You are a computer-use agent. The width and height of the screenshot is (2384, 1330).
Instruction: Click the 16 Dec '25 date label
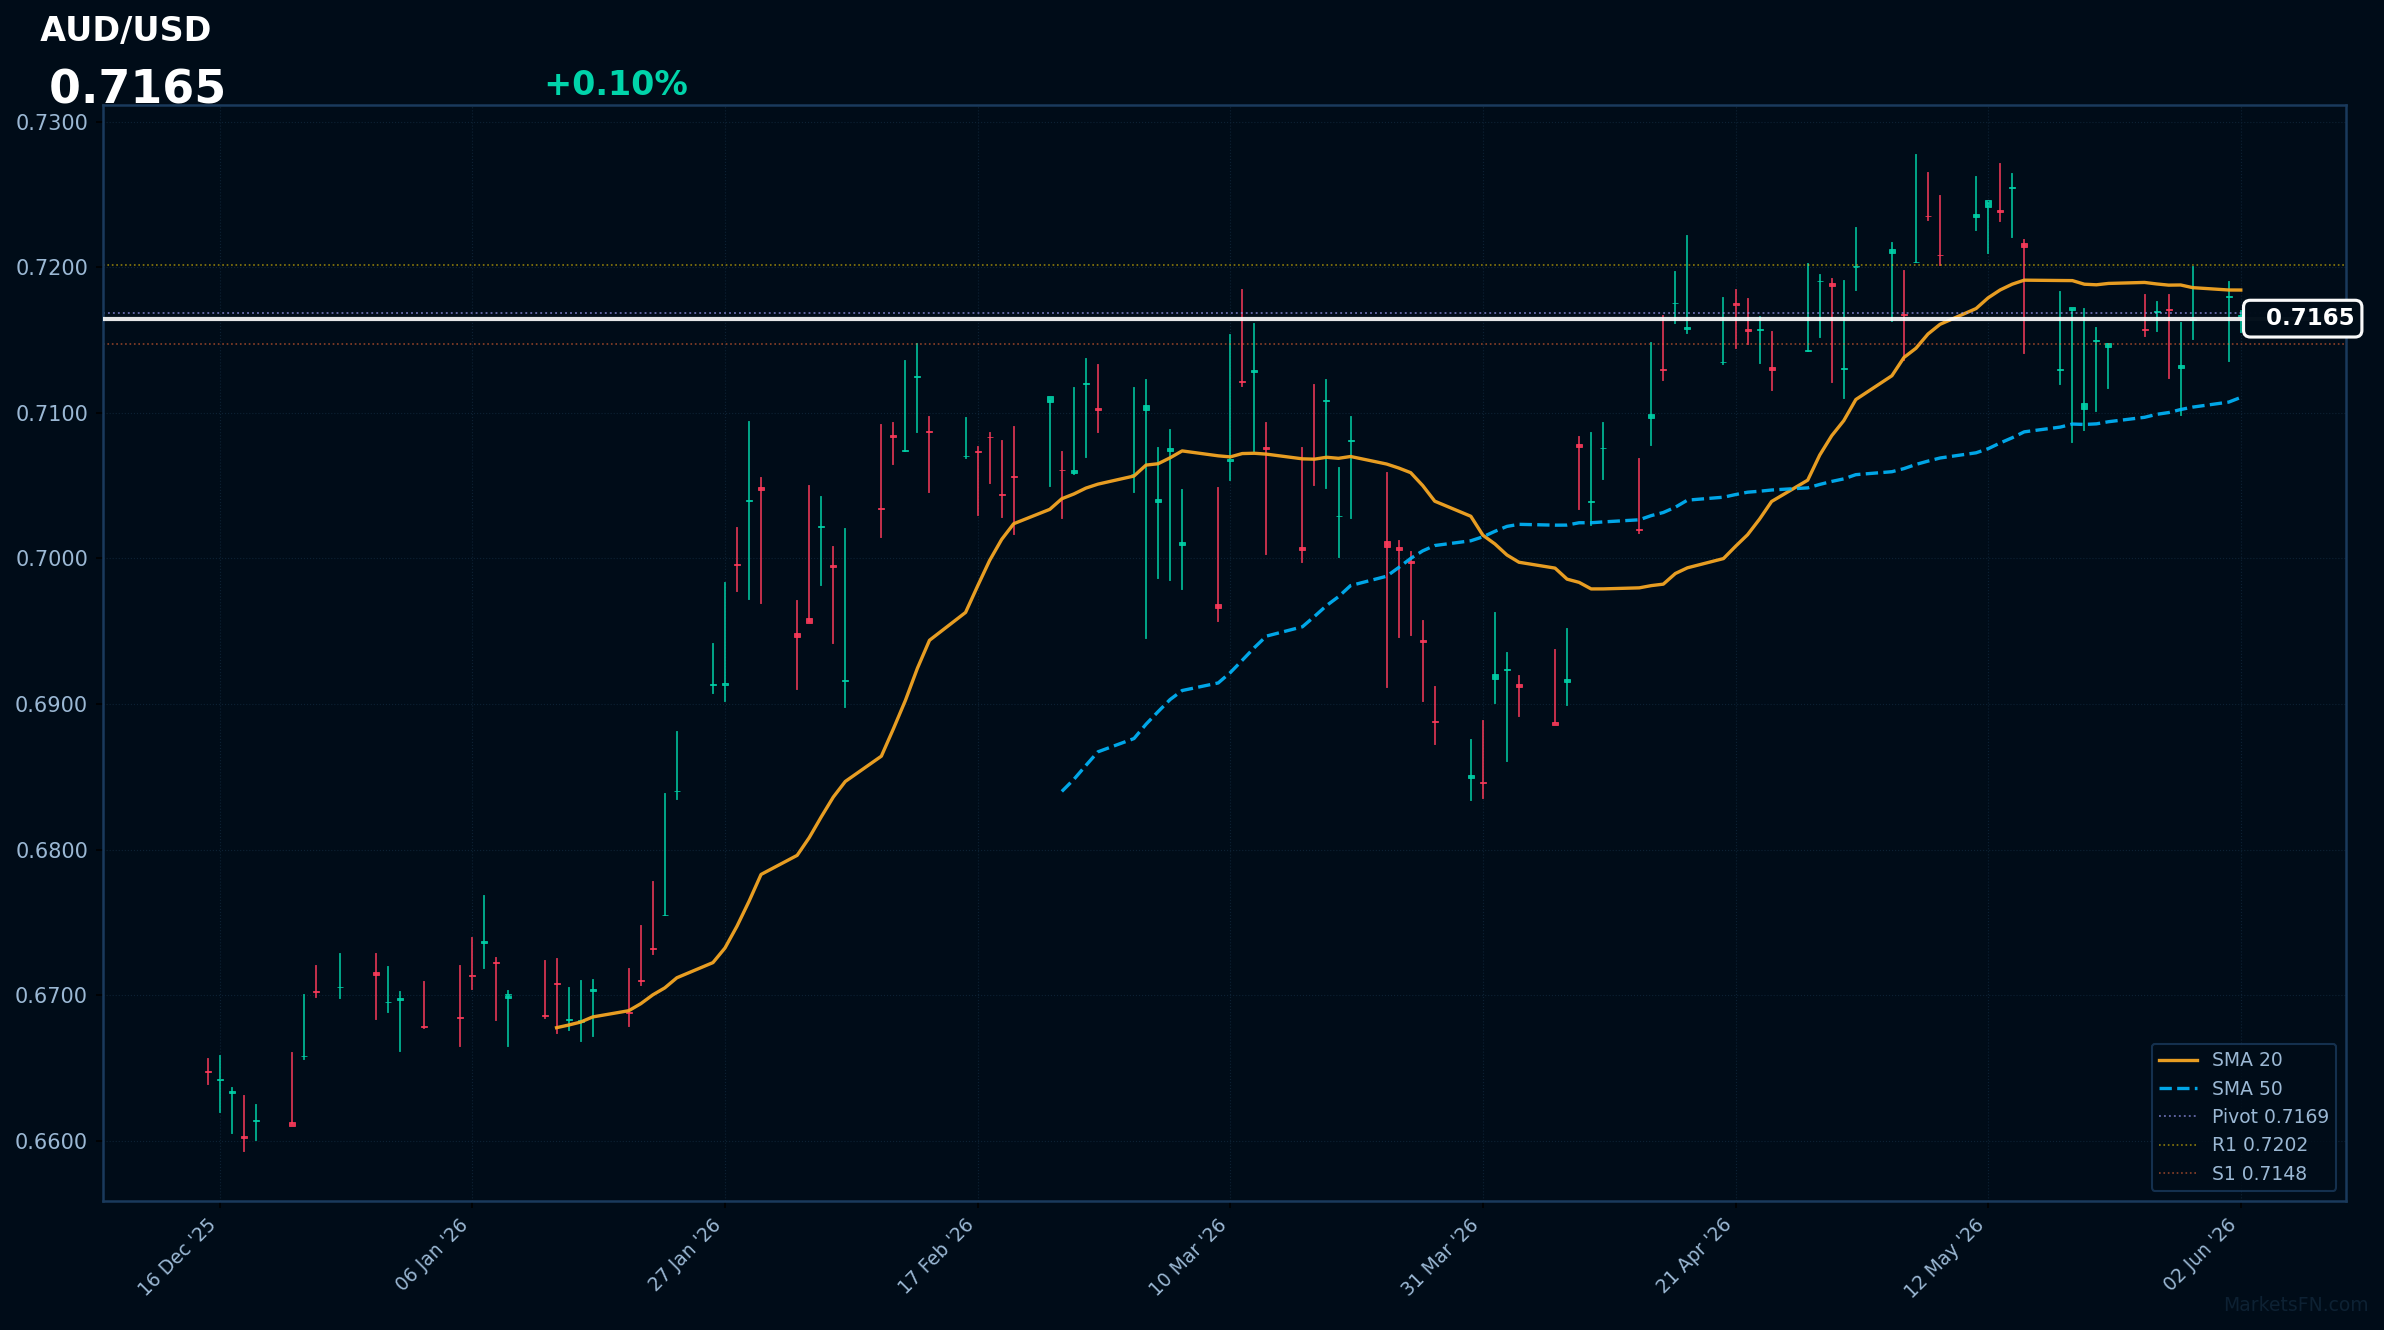coord(178,1257)
